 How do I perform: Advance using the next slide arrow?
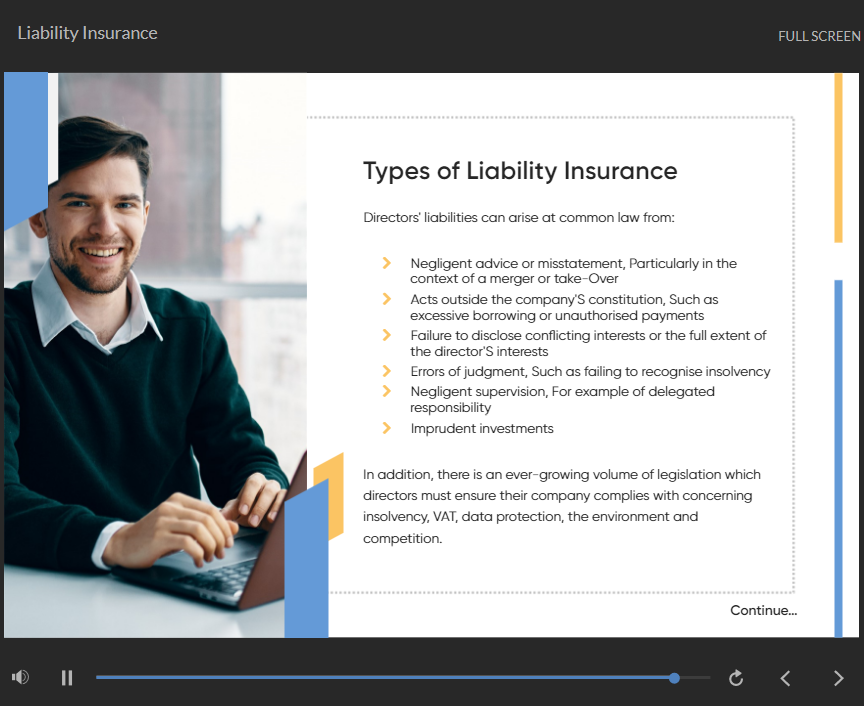pos(838,678)
